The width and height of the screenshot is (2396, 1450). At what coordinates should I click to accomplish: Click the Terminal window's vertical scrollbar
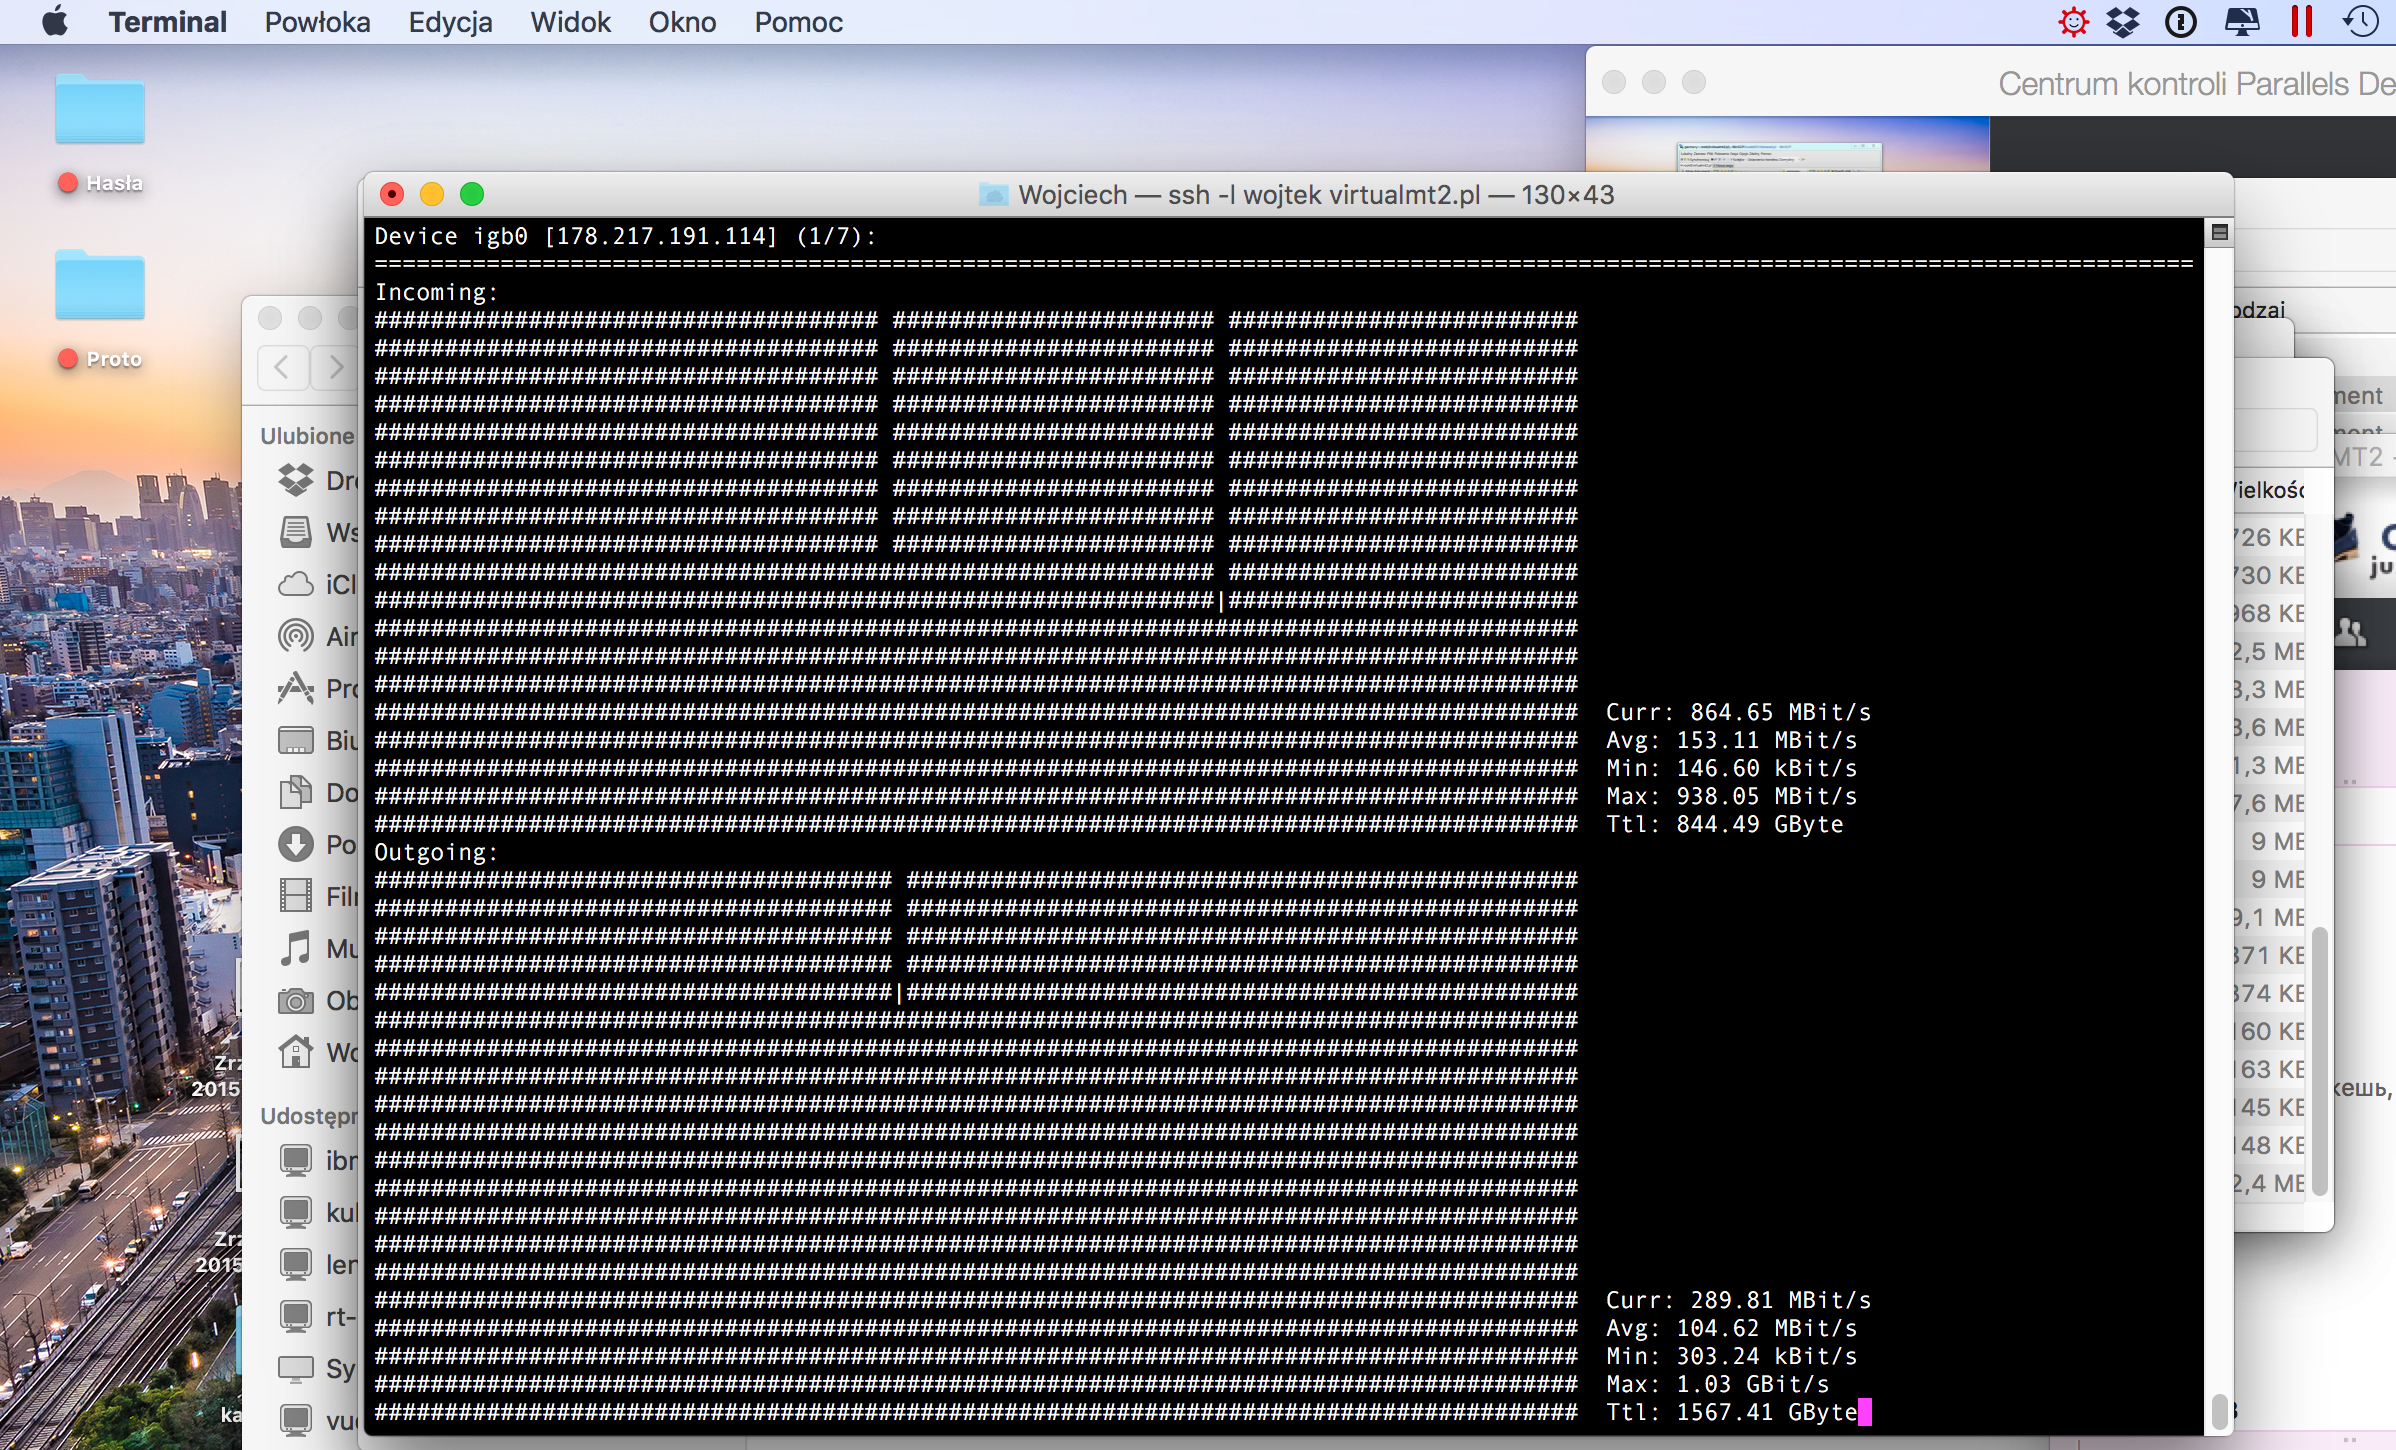(x=2219, y=1411)
